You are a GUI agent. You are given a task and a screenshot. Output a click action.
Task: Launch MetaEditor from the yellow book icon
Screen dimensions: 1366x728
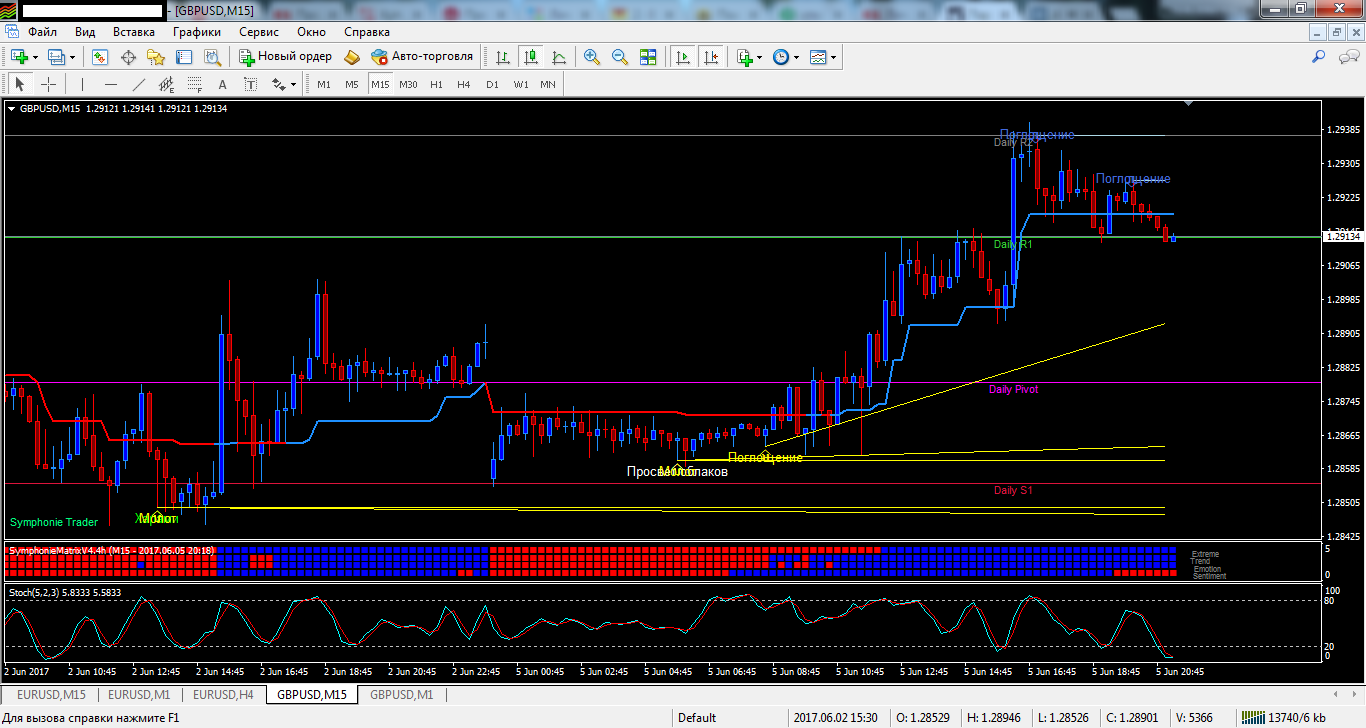point(351,57)
